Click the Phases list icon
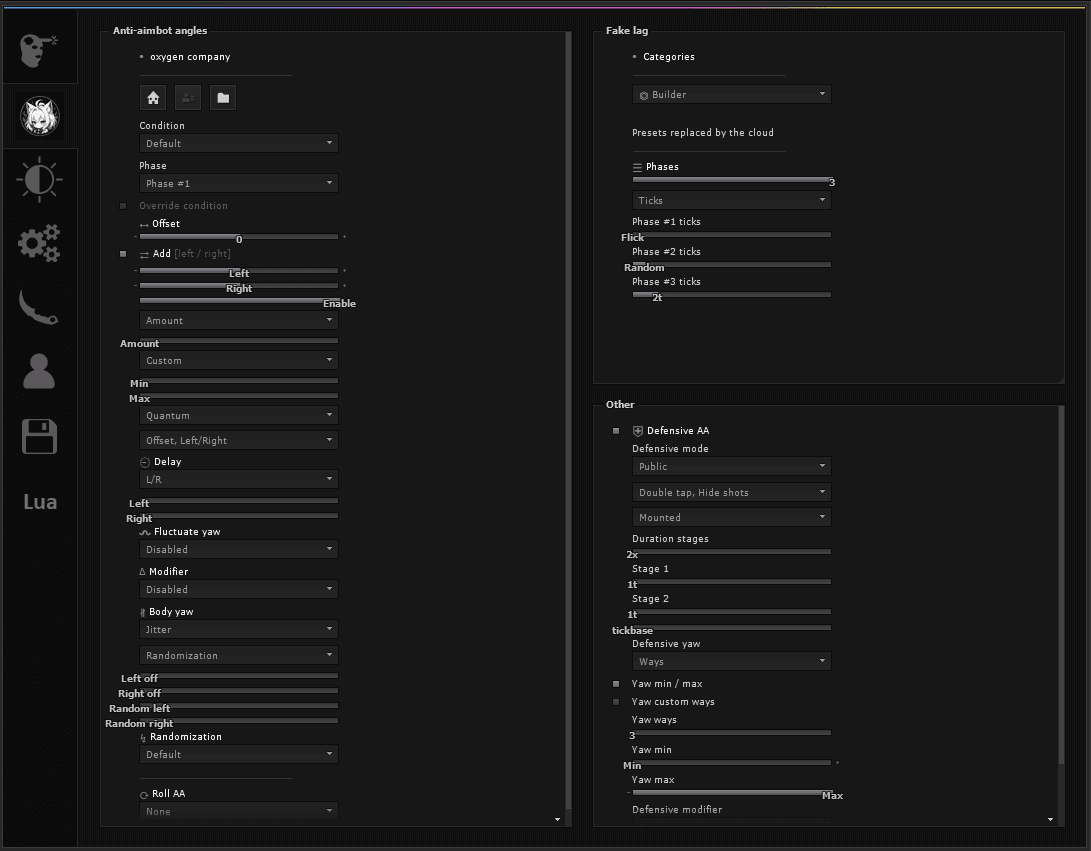Viewport: 1091px width, 851px height. coord(637,167)
